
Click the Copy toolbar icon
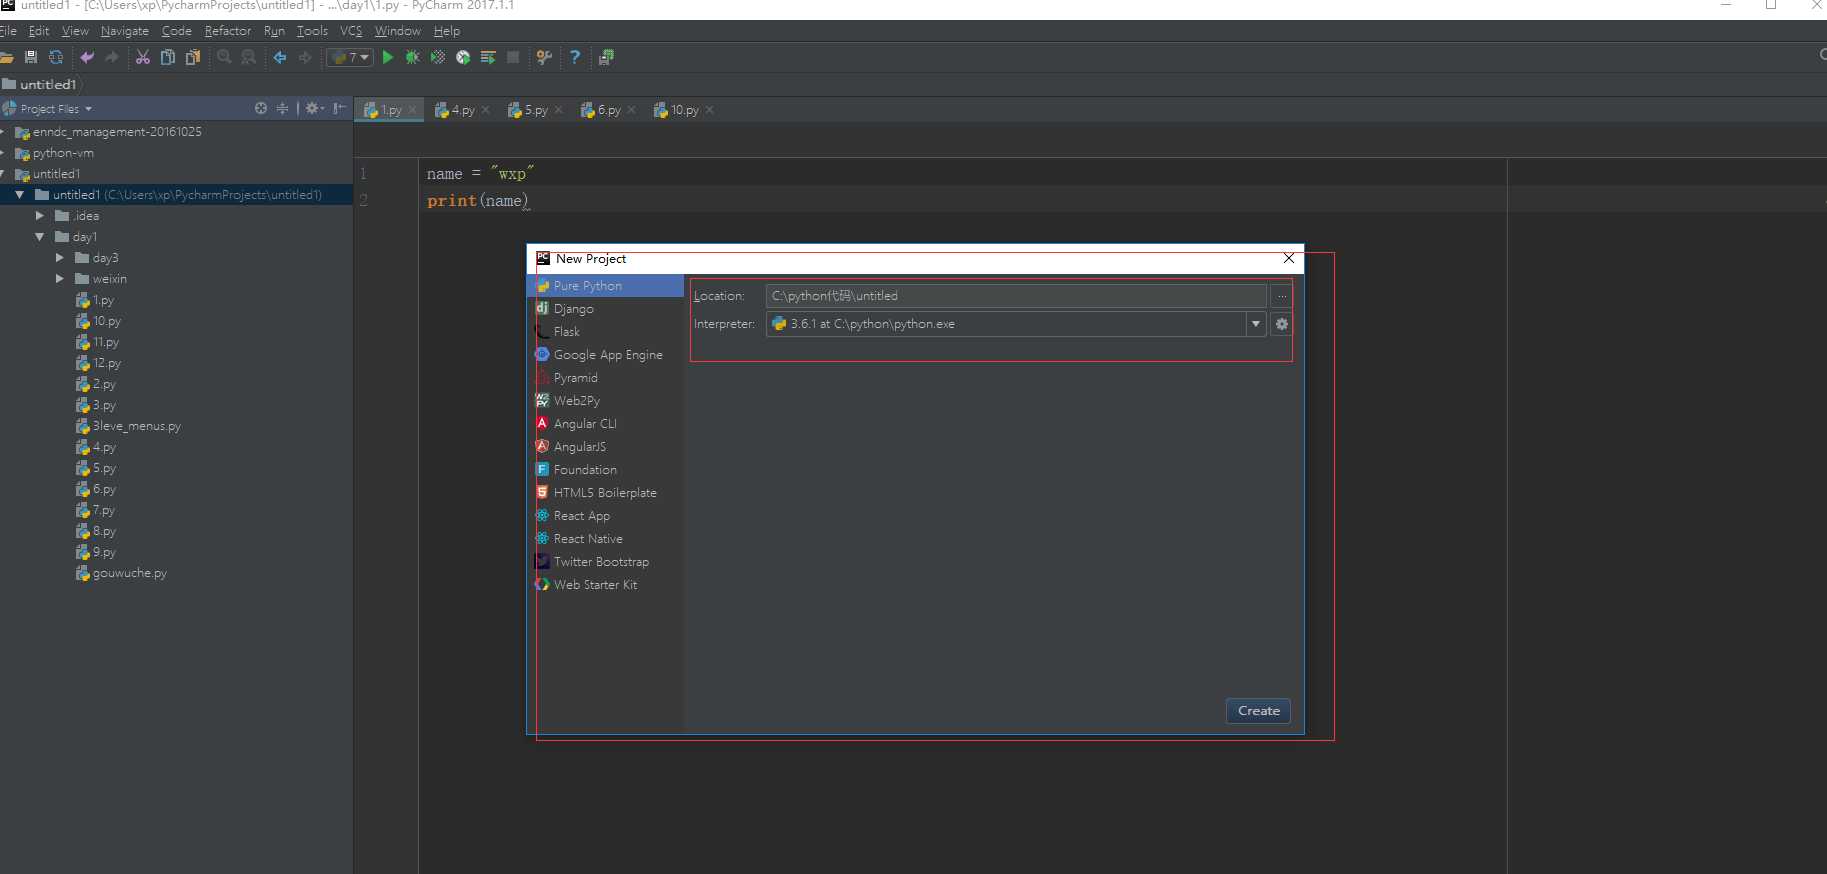pyautogui.click(x=168, y=58)
